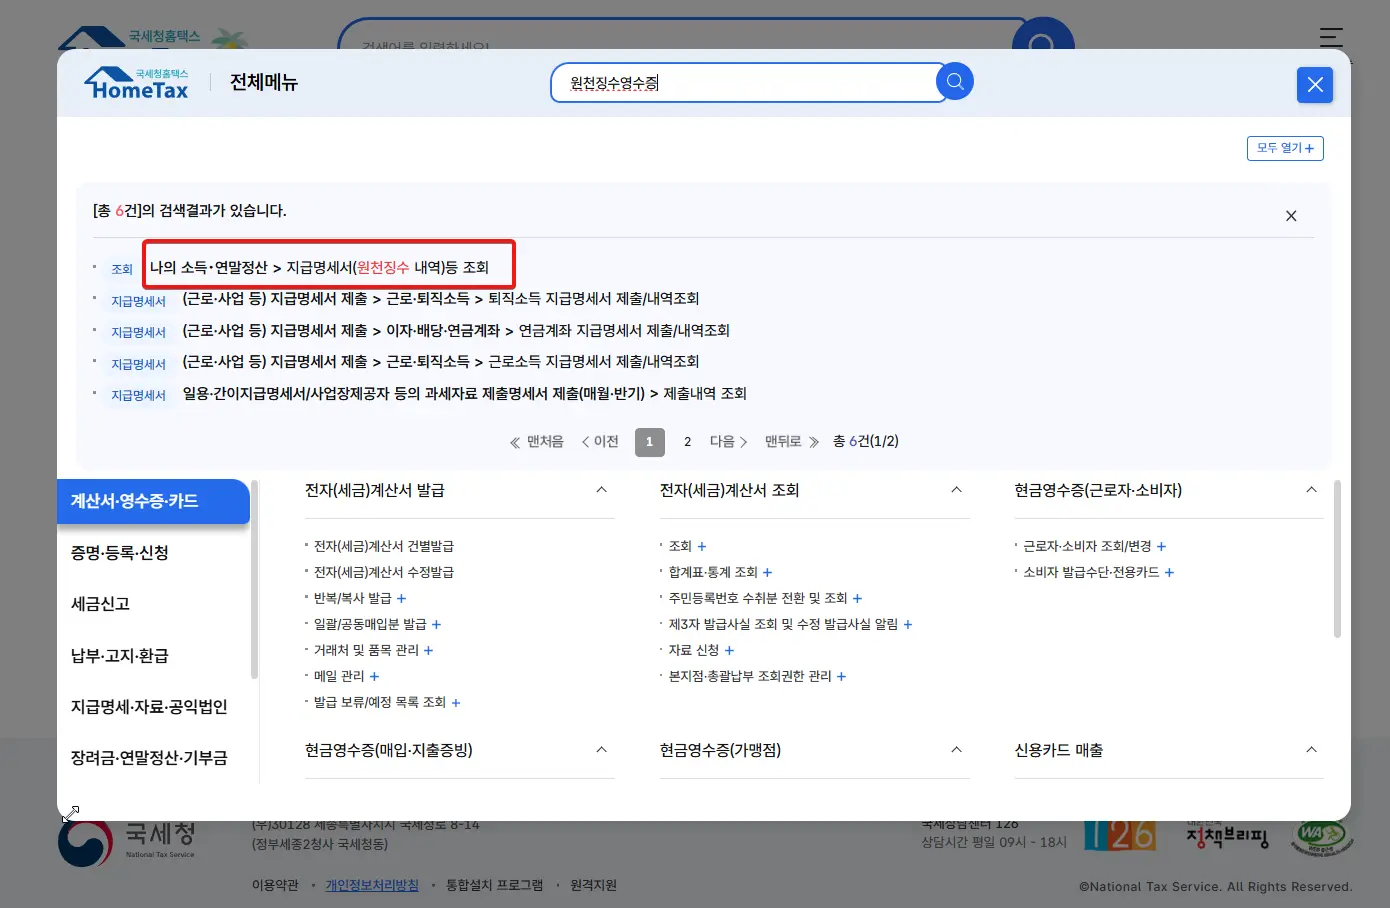Click the WA web accessibility badge
The height and width of the screenshot is (908, 1390).
(x=1321, y=838)
